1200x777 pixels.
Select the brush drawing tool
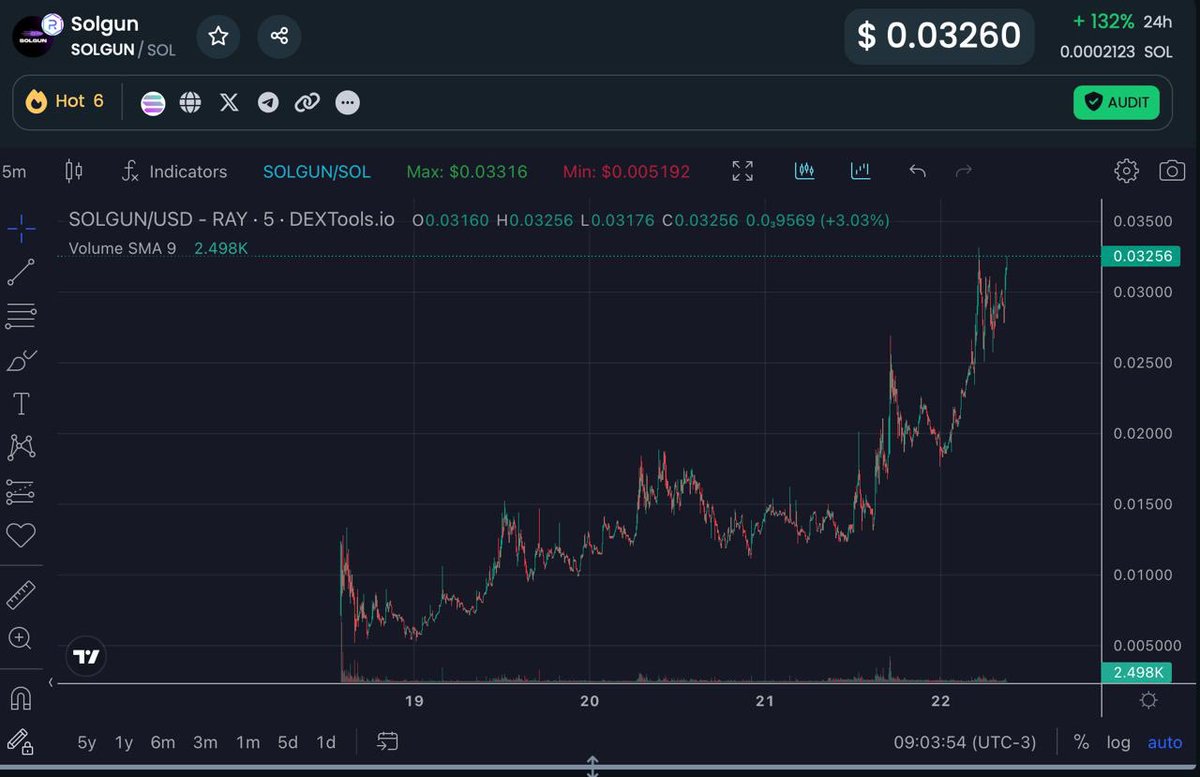click(x=21, y=360)
